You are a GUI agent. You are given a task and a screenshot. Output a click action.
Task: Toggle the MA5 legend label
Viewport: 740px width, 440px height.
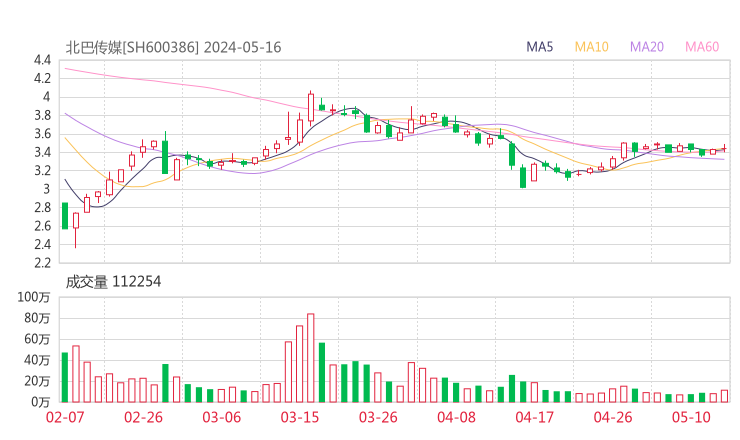click(x=539, y=47)
